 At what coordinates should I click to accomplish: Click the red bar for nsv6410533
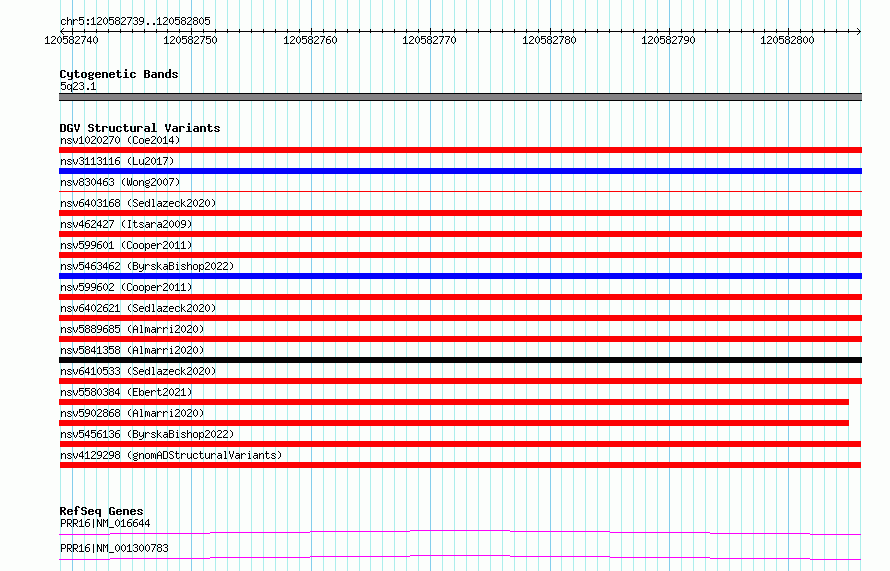point(460,381)
